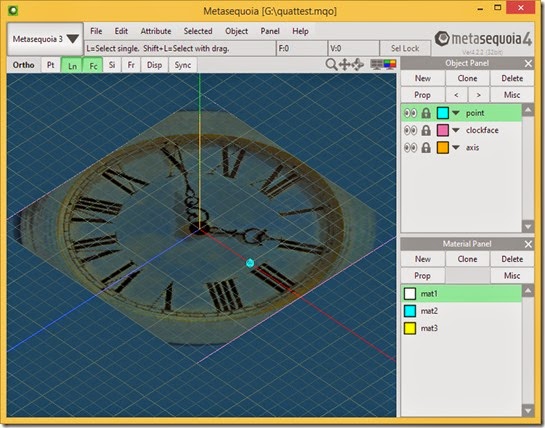The height and width of the screenshot is (428, 545).
Task: Toggle visibility eye of point object
Action: [410, 113]
